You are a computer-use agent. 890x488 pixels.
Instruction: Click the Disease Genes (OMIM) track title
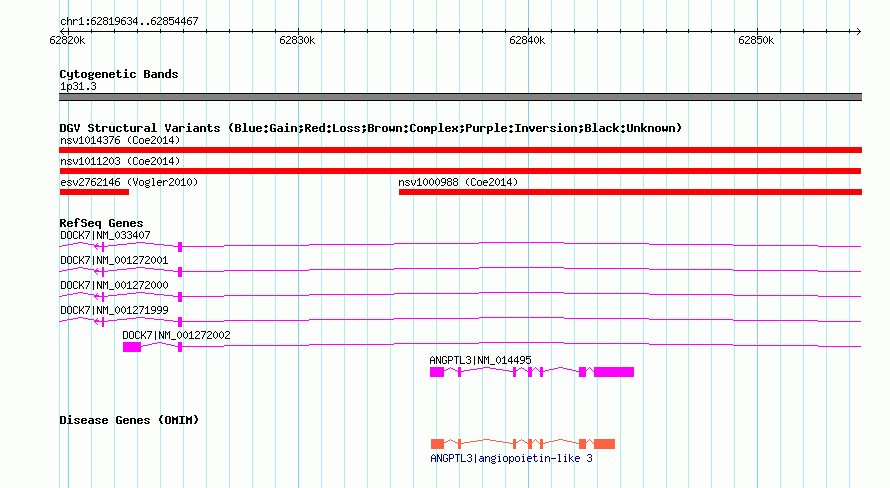(x=129, y=420)
